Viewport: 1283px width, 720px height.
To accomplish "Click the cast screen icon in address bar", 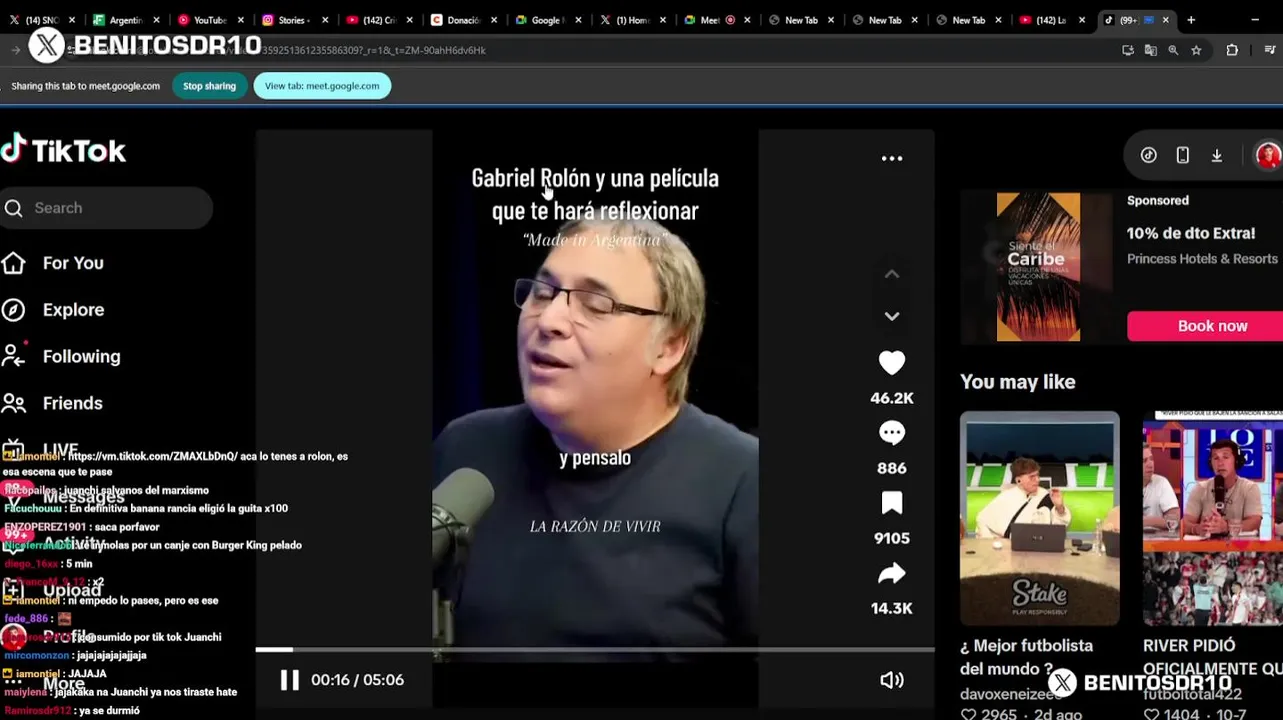I will pos(1128,50).
